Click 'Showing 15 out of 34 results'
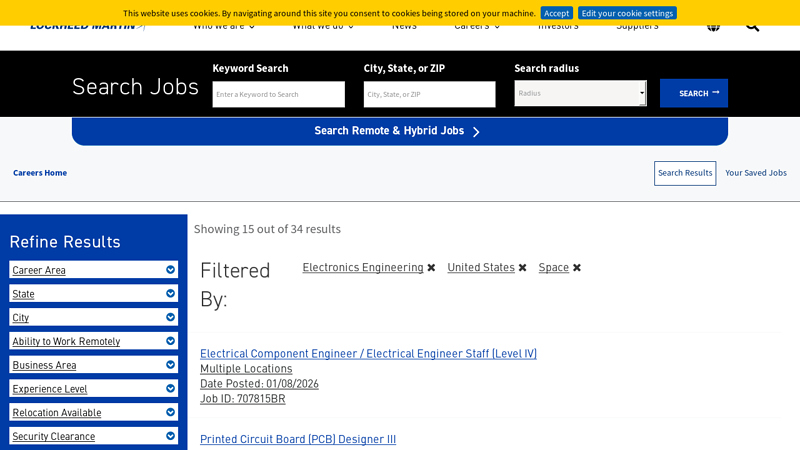Viewport: 800px width, 450px height. pos(267,229)
